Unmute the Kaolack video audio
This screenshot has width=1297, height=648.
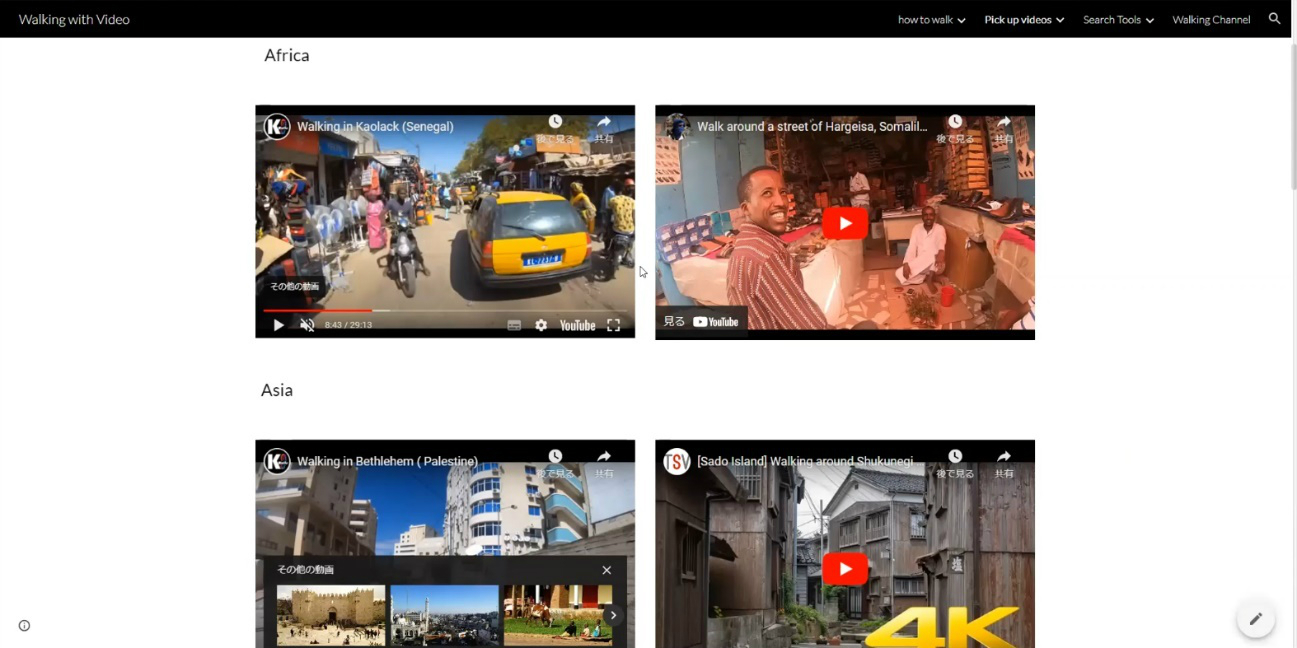pyautogui.click(x=307, y=325)
